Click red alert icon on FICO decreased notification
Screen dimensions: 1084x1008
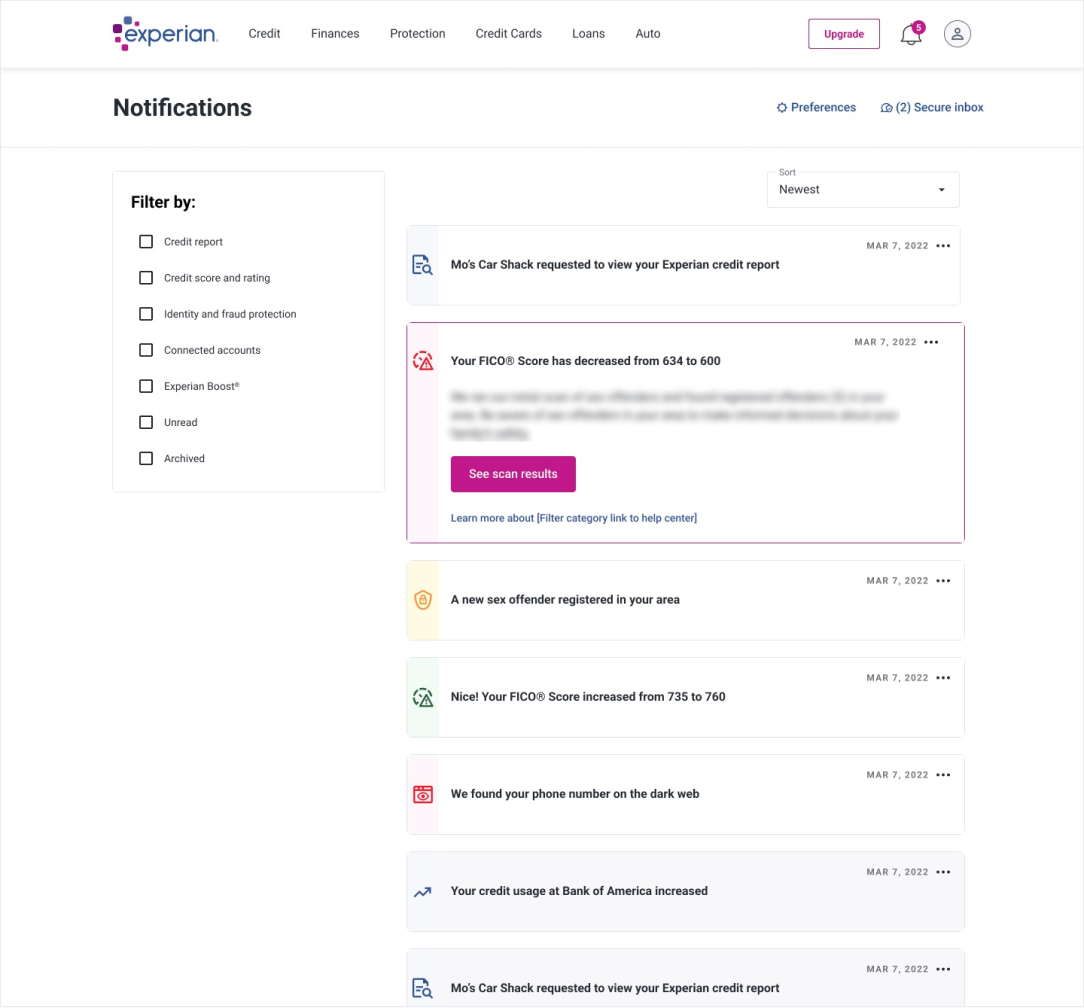point(422,361)
